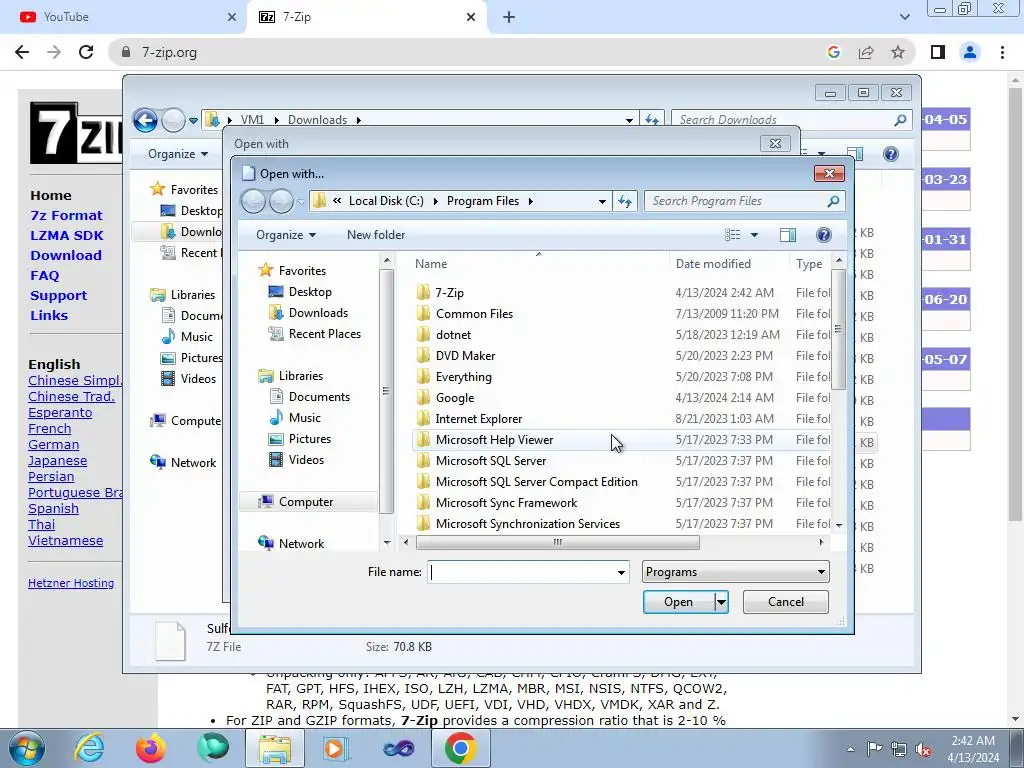
Task: Sort by the Date modified column header
Action: point(713,264)
